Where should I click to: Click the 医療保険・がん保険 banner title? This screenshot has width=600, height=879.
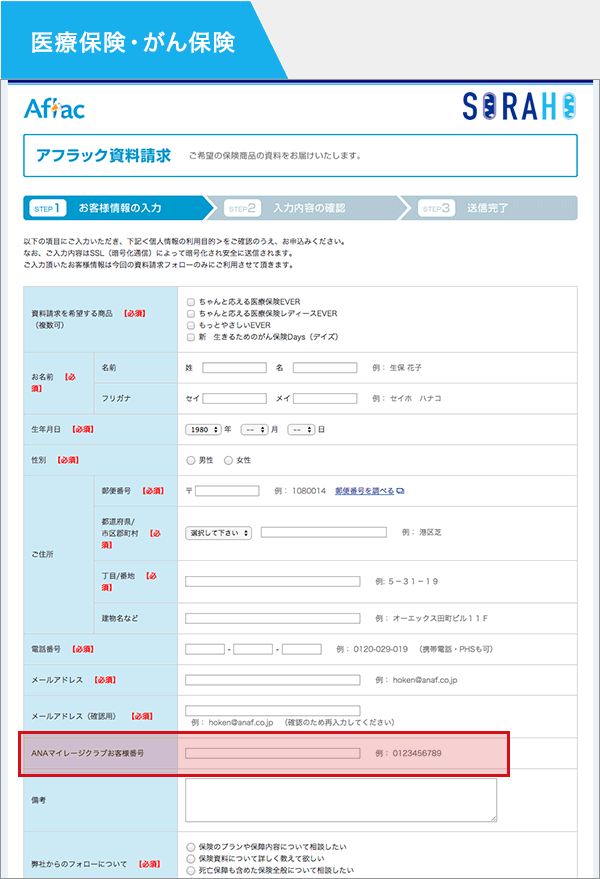[x=133, y=43]
